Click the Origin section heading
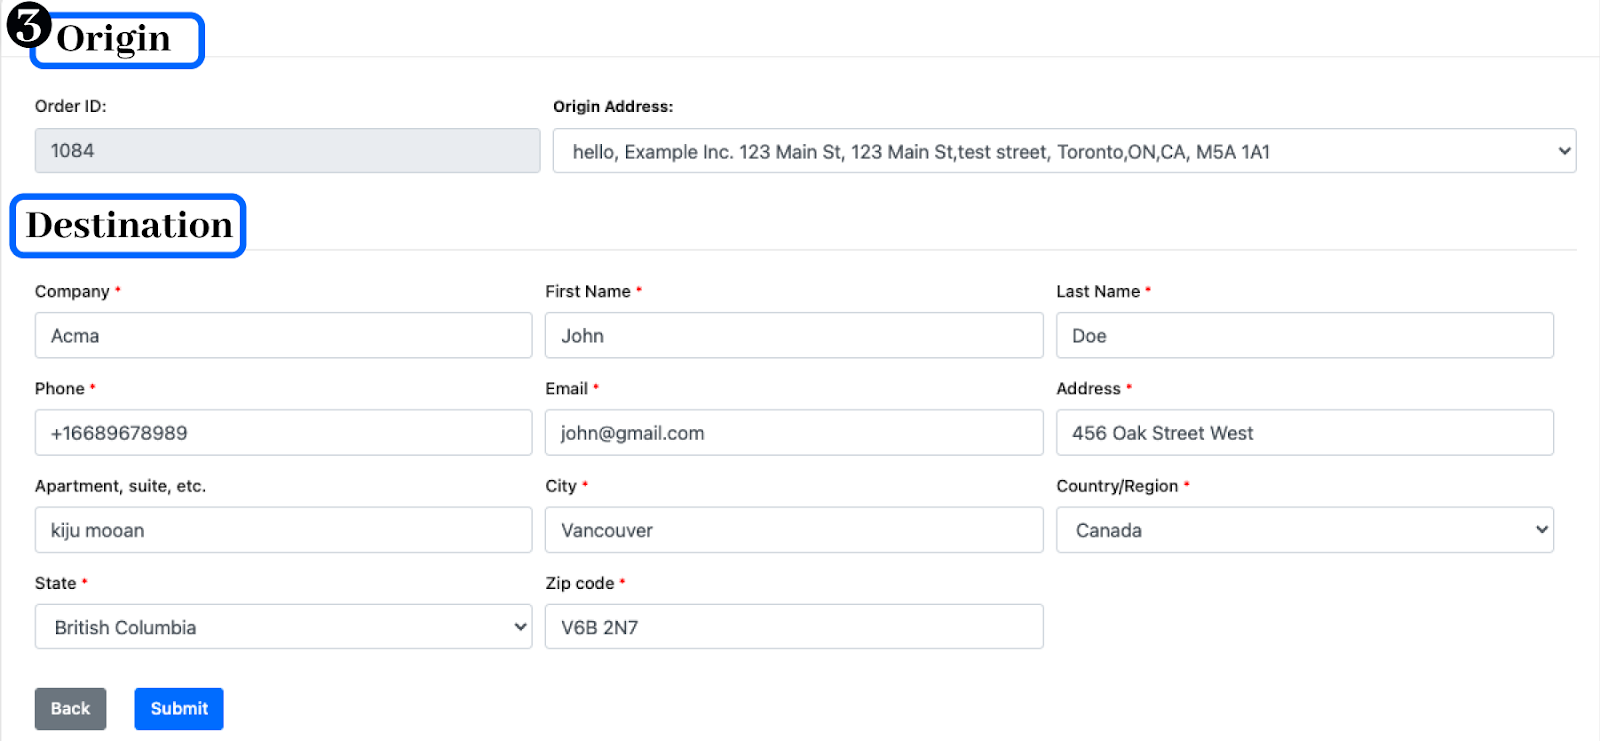1600x741 pixels. (x=114, y=39)
